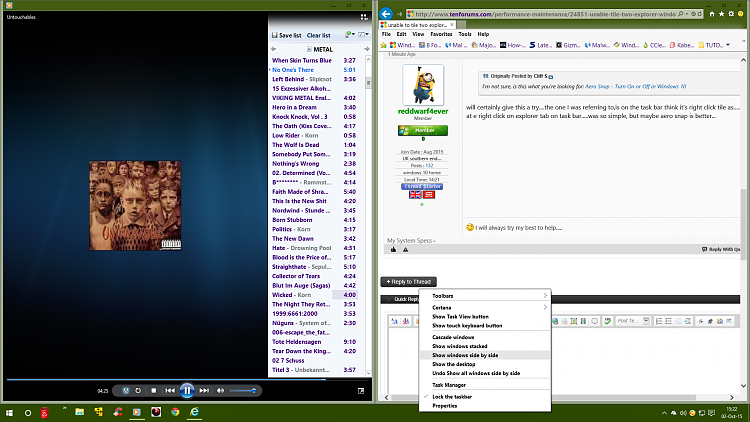This screenshot has width=750, height=422.
Task: Pause playback in the media player
Action: tap(187, 390)
